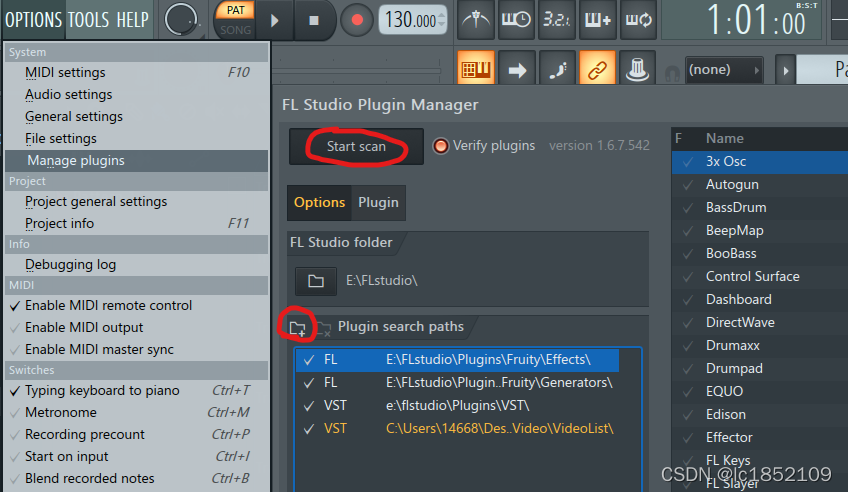This screenshot has width=848, height=492.
Task: Open the OPTIONS menu
Action: pyautogui.click(x=34, y=20)
